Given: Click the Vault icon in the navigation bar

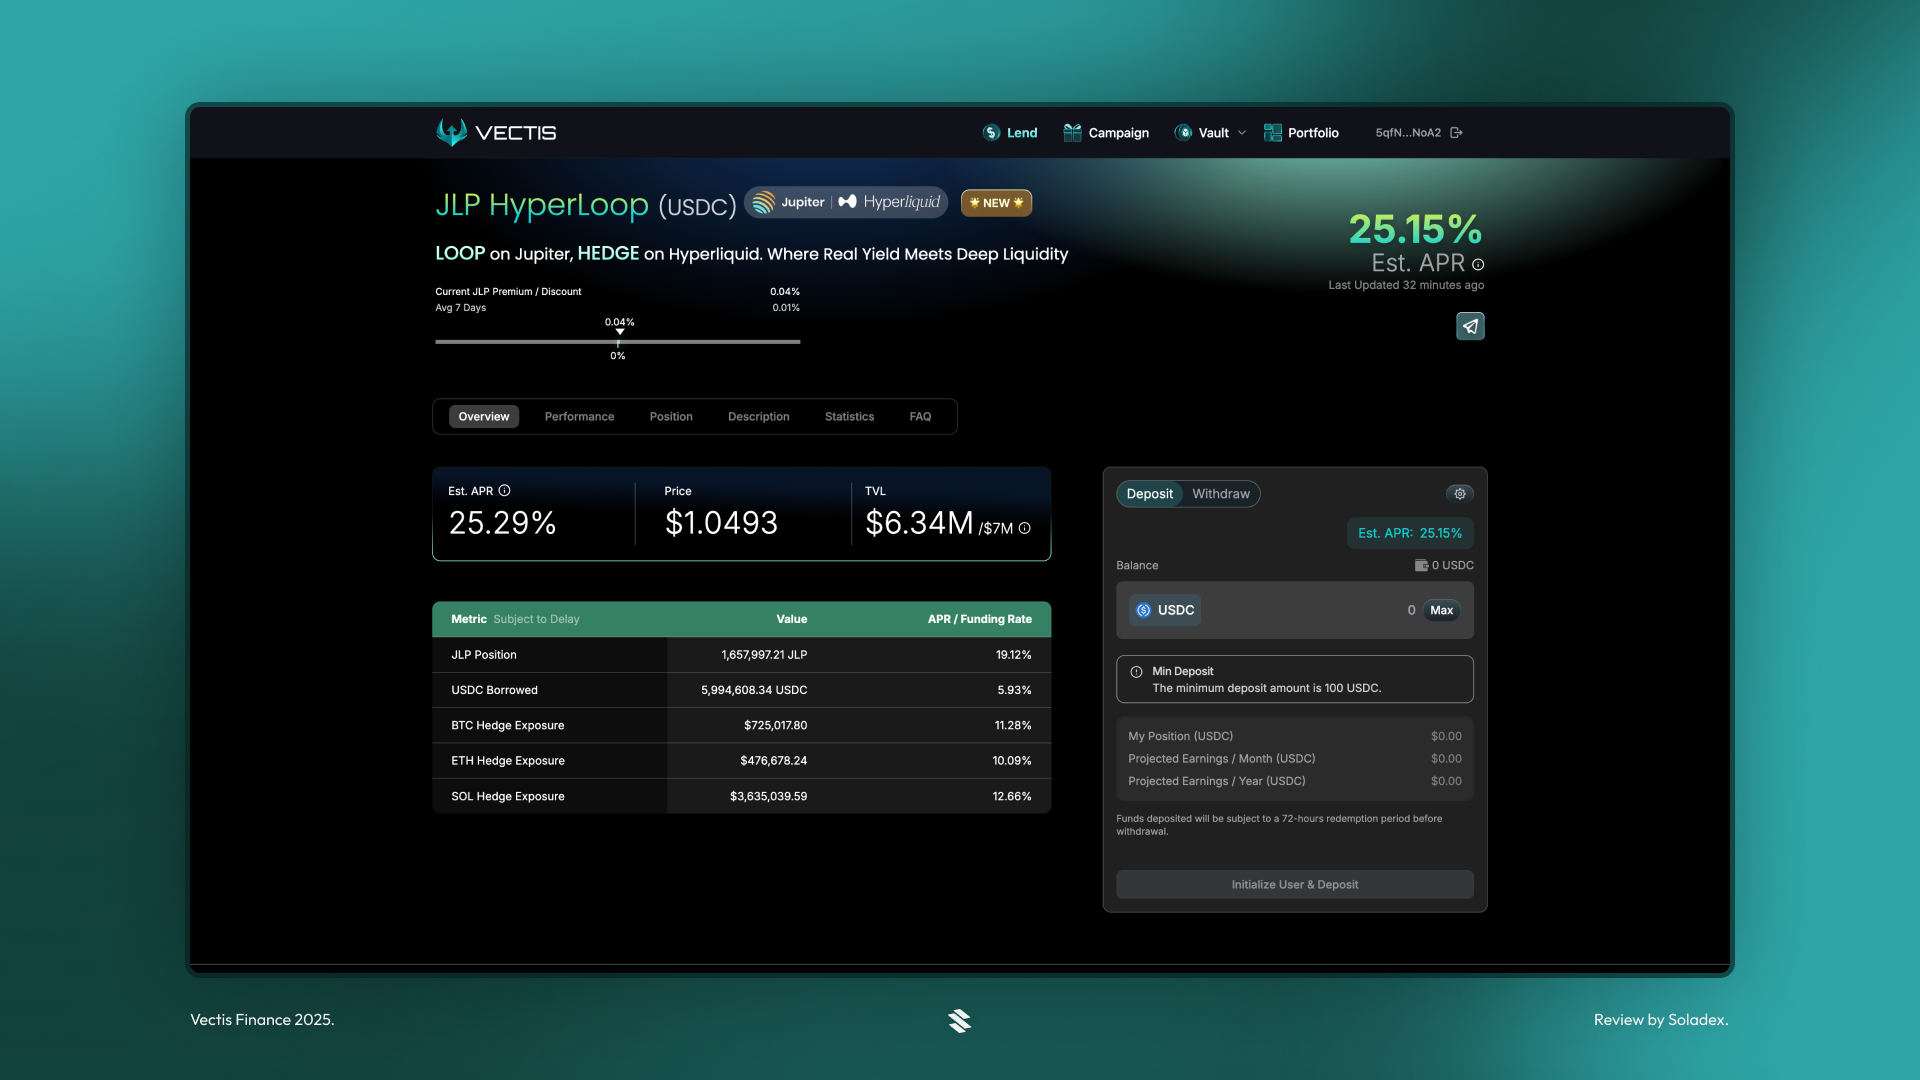Looking at the screenshot, I should tap(1183, 133).
